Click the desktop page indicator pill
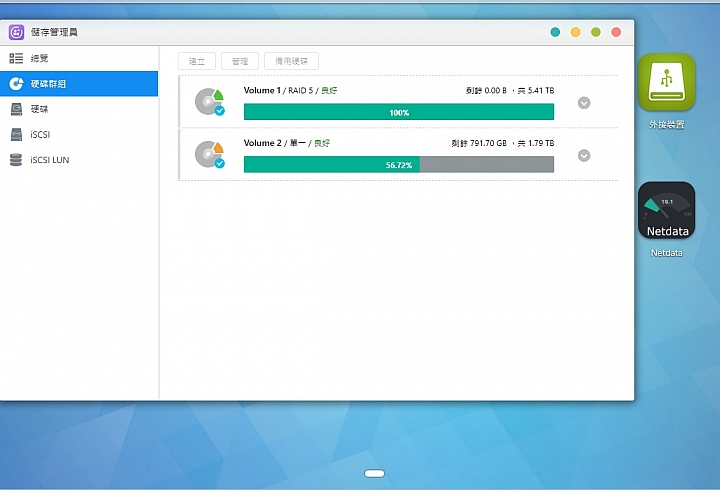 (x=374, y=473)
